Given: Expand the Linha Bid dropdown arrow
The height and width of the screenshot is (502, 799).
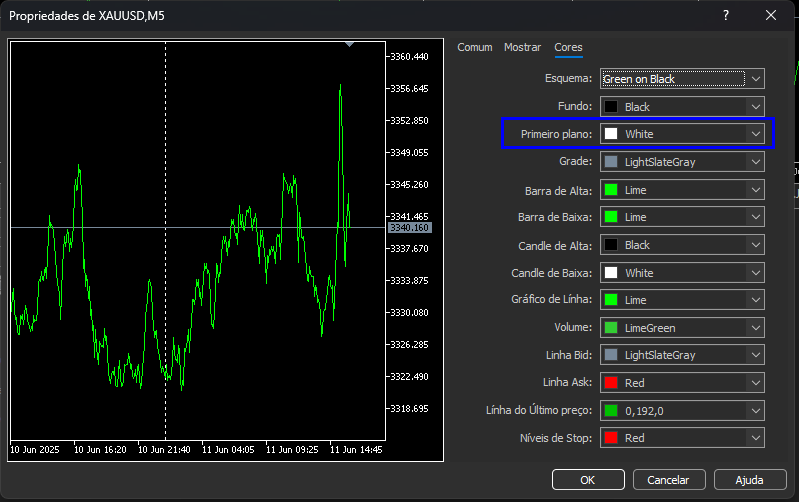Looking at the screenshot, I should point(756,355).
